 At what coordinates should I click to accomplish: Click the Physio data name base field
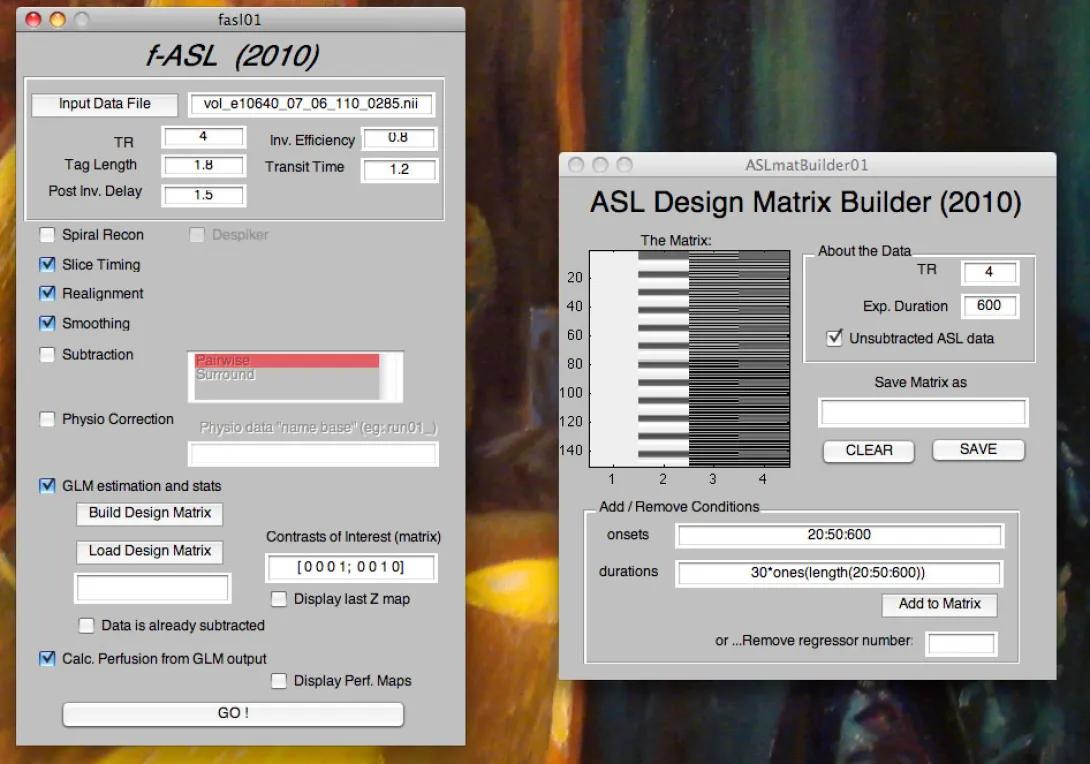tap(313, 454)
